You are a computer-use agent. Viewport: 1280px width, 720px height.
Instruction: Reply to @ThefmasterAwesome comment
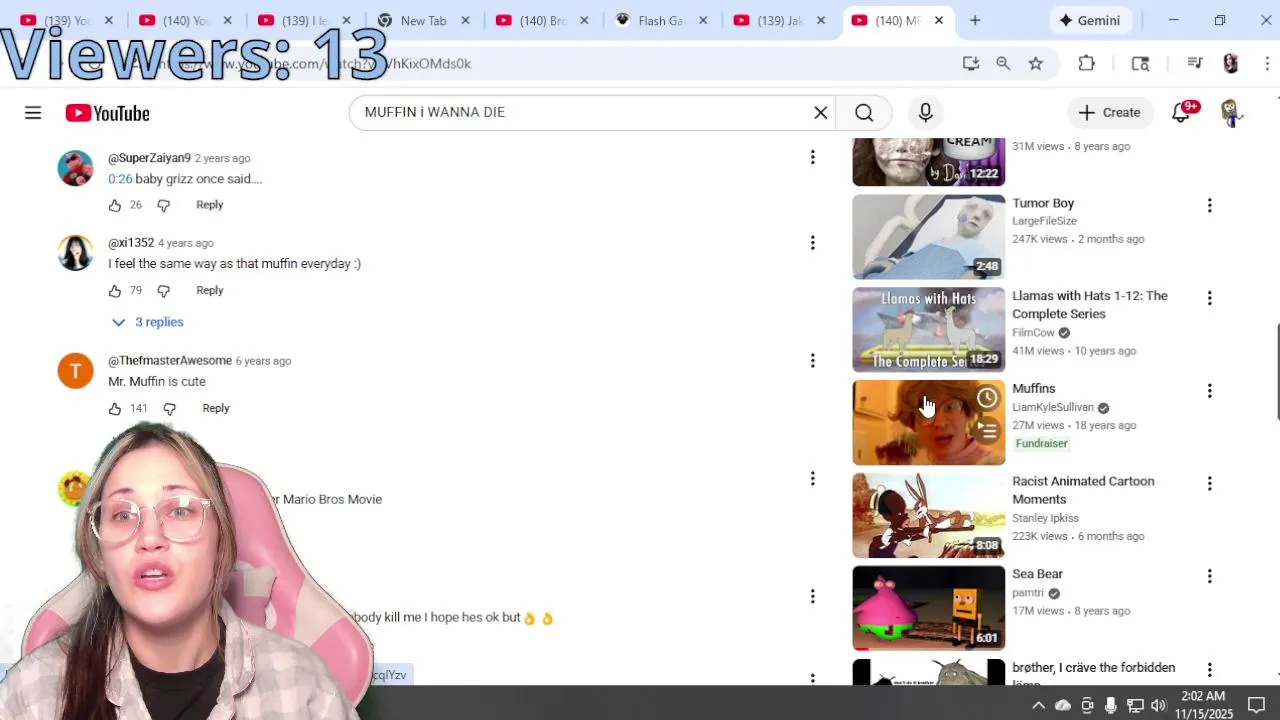click(x=215, y=409)
